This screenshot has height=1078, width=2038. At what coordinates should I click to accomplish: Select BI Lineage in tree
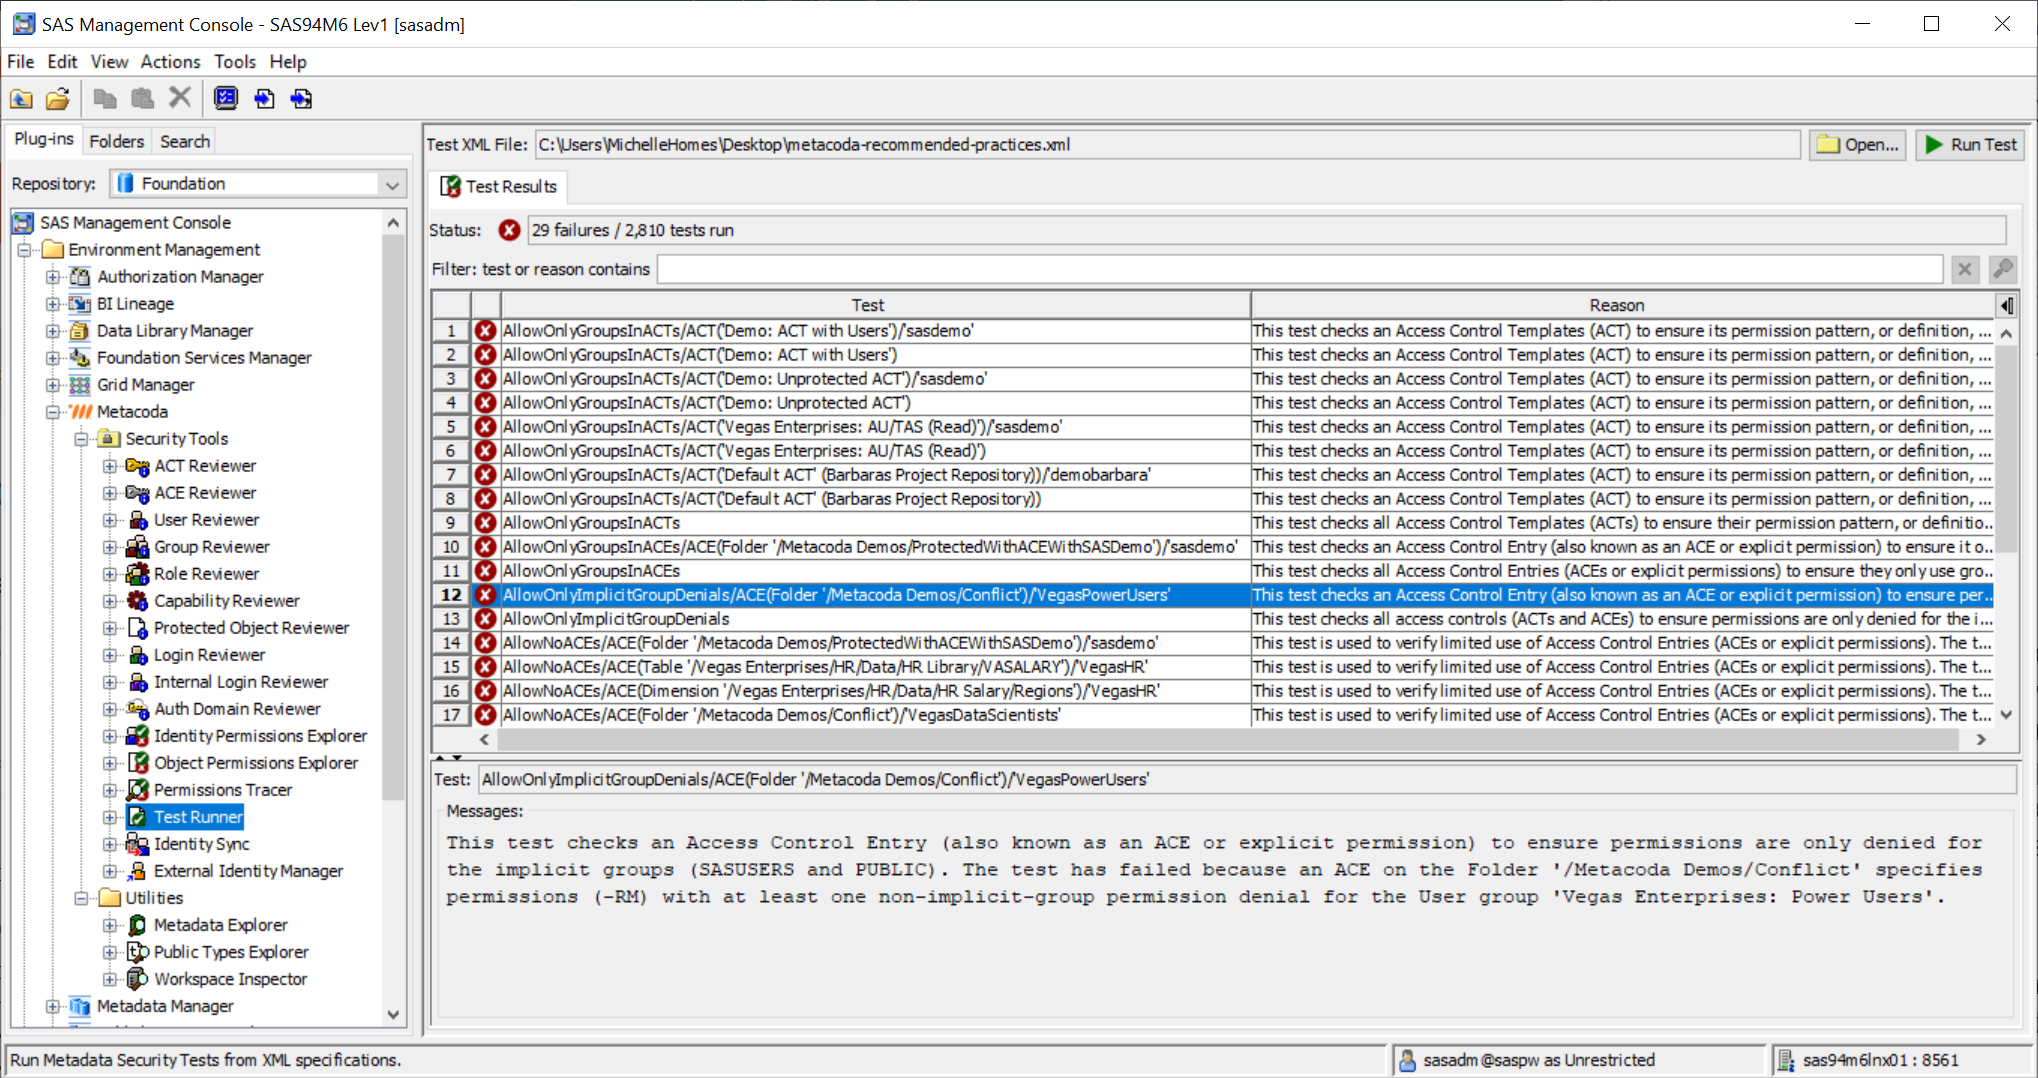point(135,304)
